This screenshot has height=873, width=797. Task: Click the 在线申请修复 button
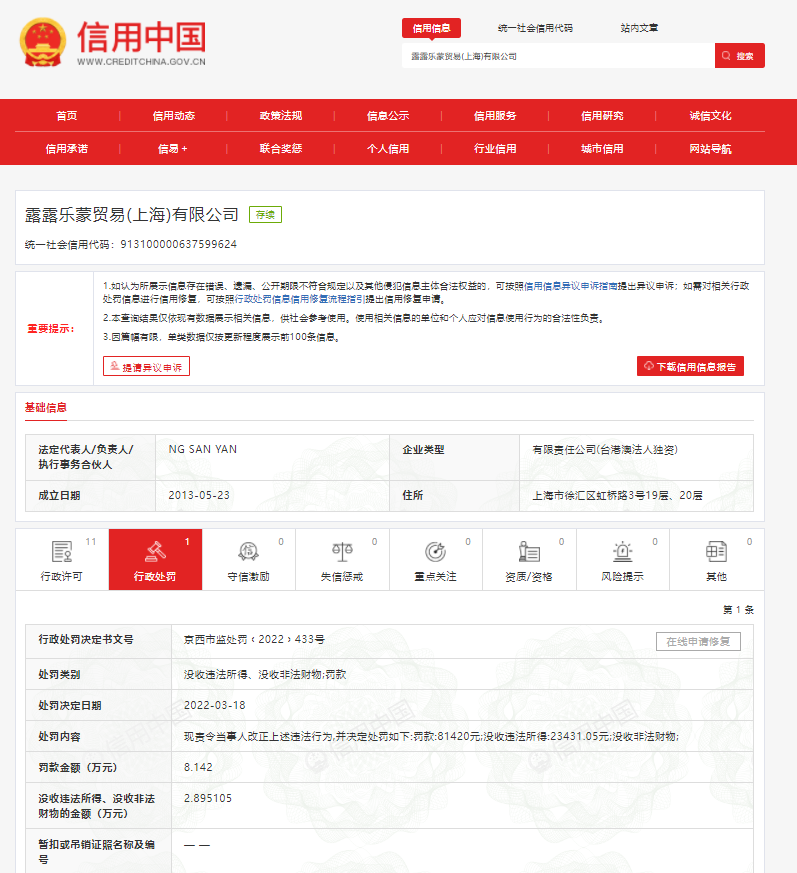pos(698,641)
